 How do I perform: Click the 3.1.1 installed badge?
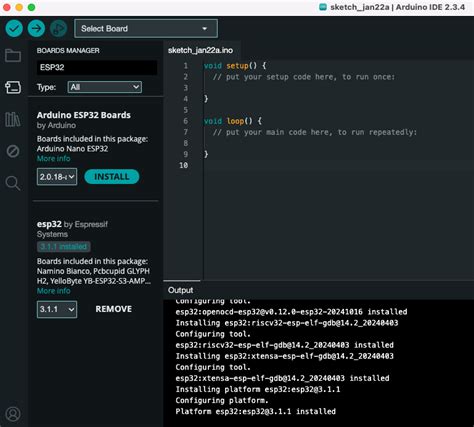point(63,247)
